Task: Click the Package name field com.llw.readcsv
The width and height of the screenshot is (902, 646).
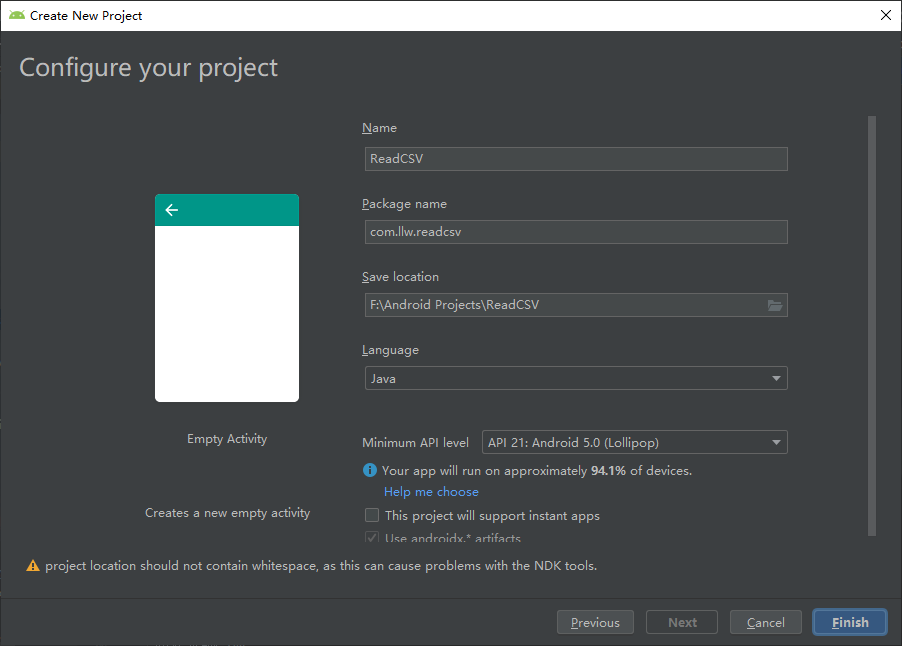Action: [x=576, y=232]
